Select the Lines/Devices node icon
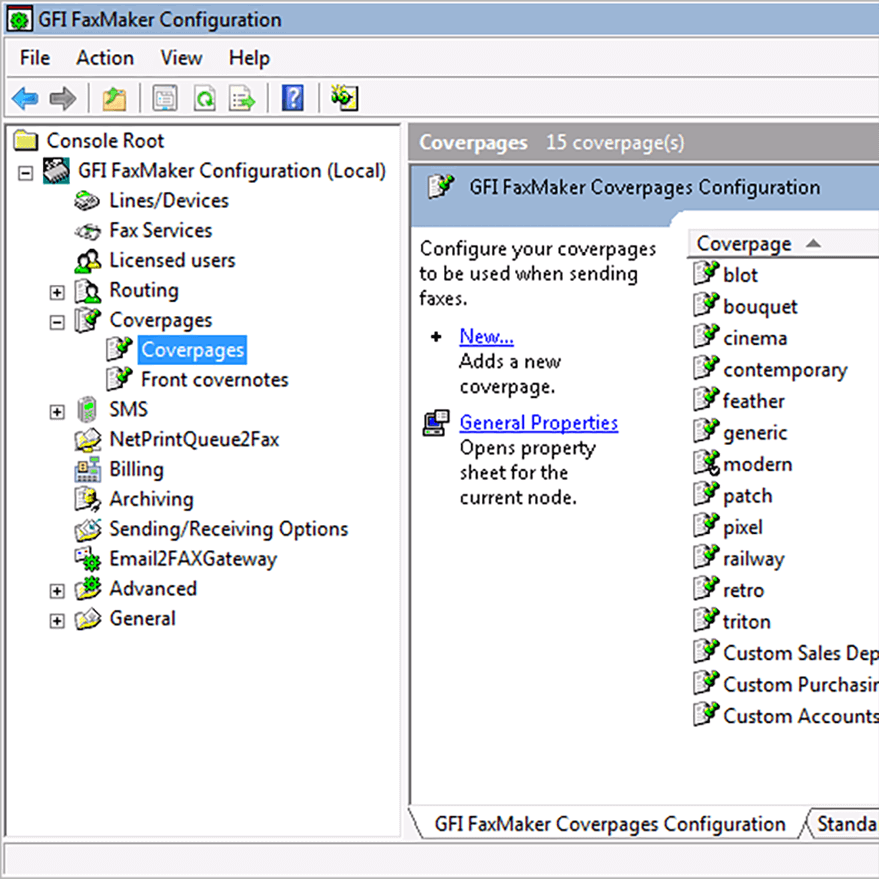This screenshot has width=879, height=879. [88, 201]
